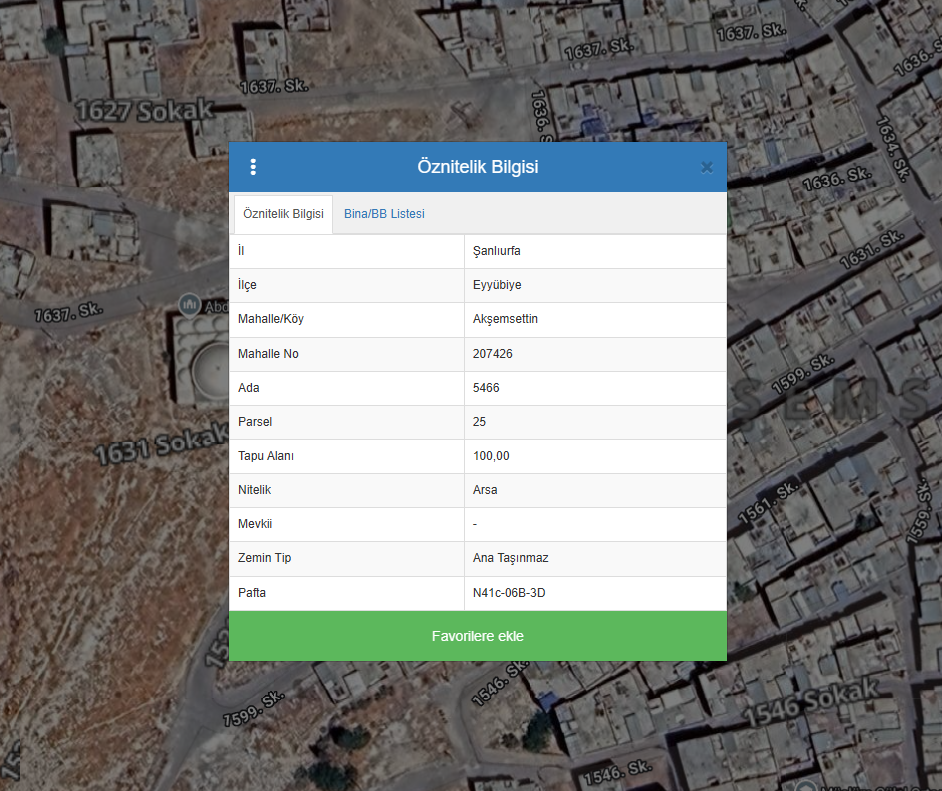Switch to the Bina/BB Listesi tab

click(384, 214)
